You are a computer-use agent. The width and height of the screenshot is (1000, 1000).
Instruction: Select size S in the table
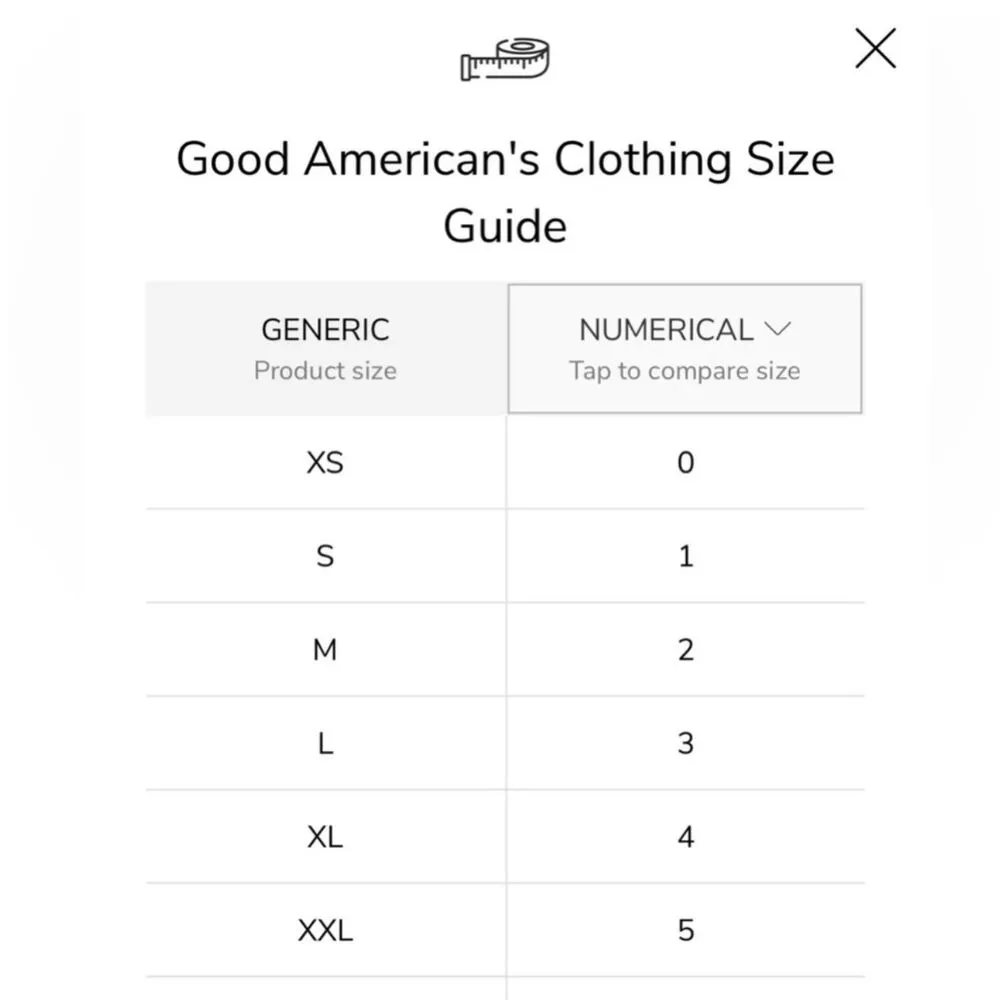(324, 556)
